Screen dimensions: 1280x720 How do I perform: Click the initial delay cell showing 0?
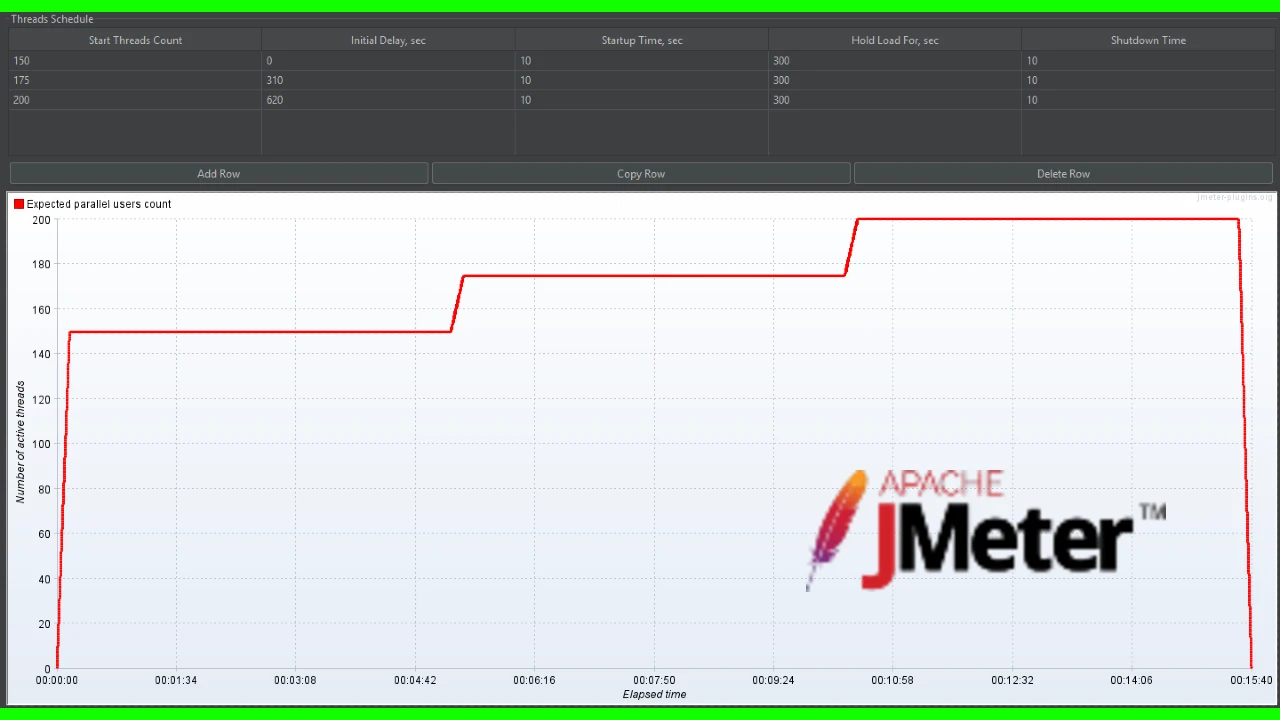(388, 60)
